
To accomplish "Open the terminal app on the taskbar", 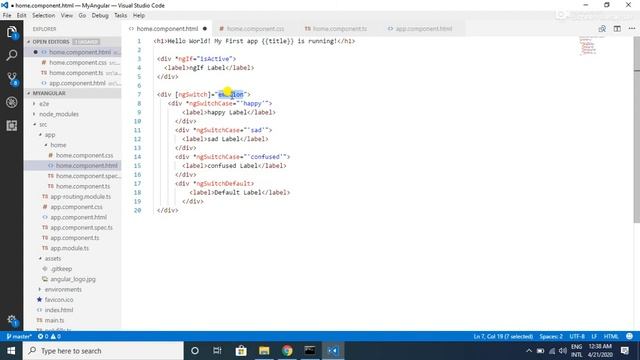I will point(310,351).
